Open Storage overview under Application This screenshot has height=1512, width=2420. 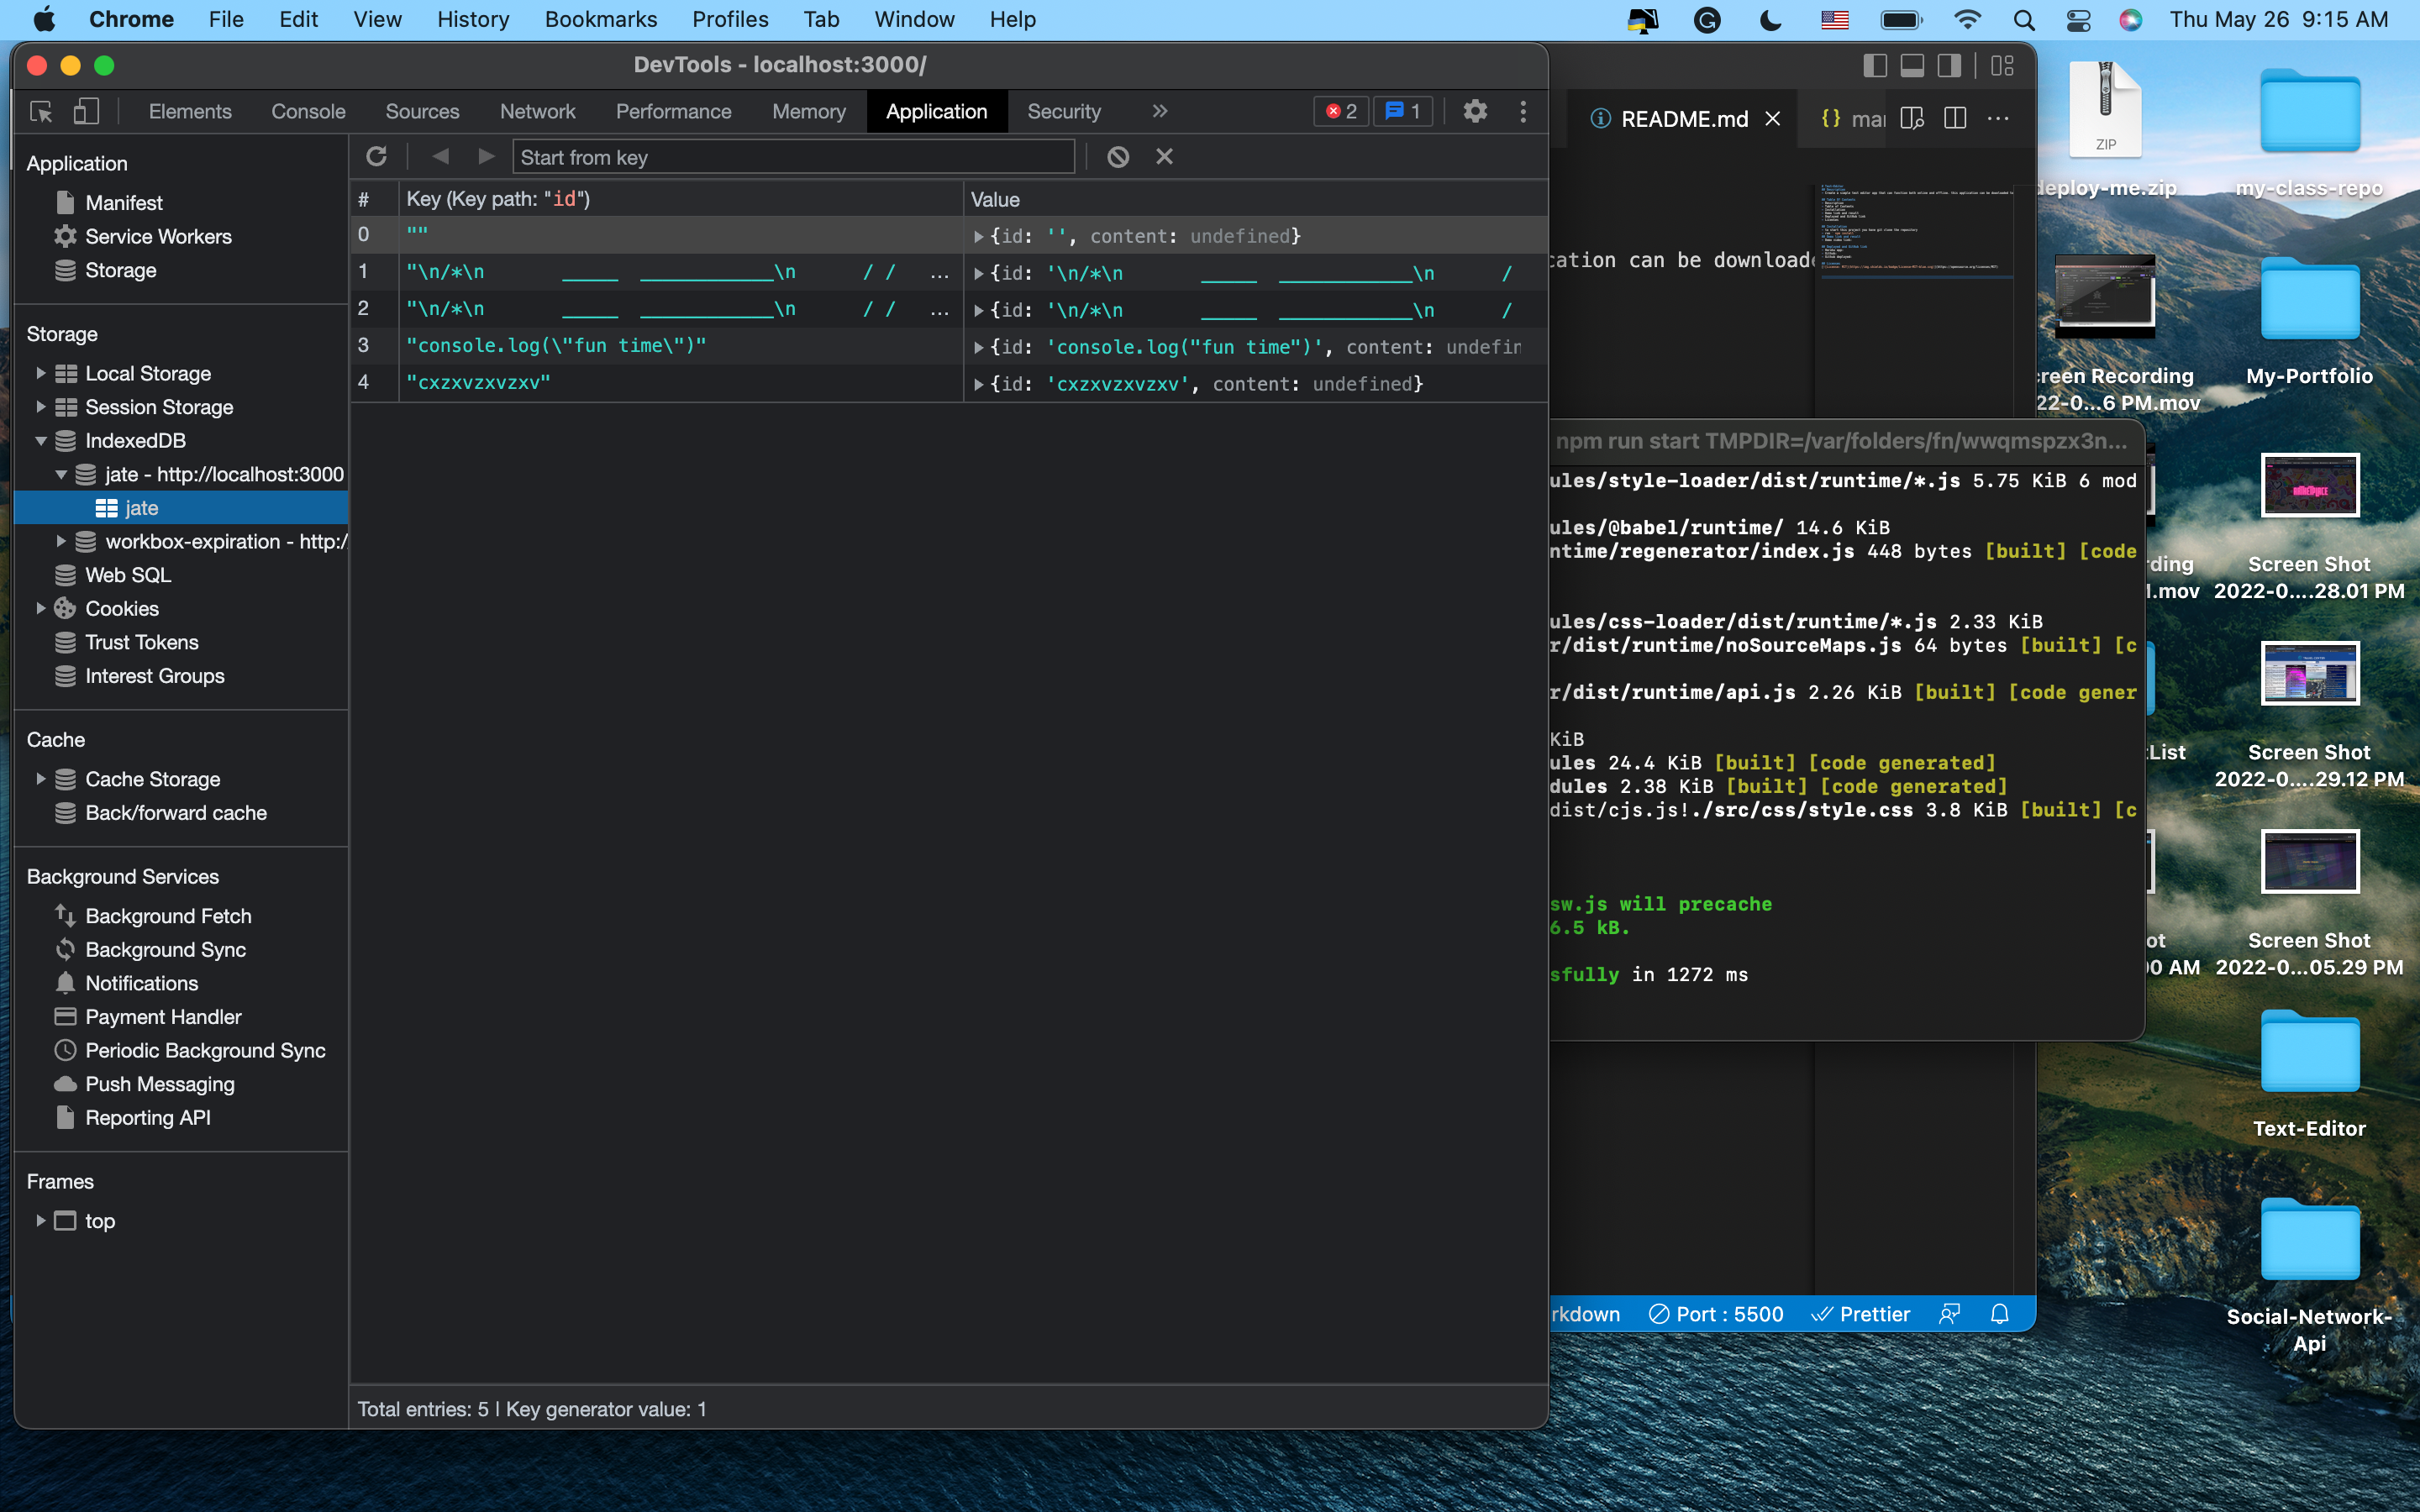coord(120,270)
